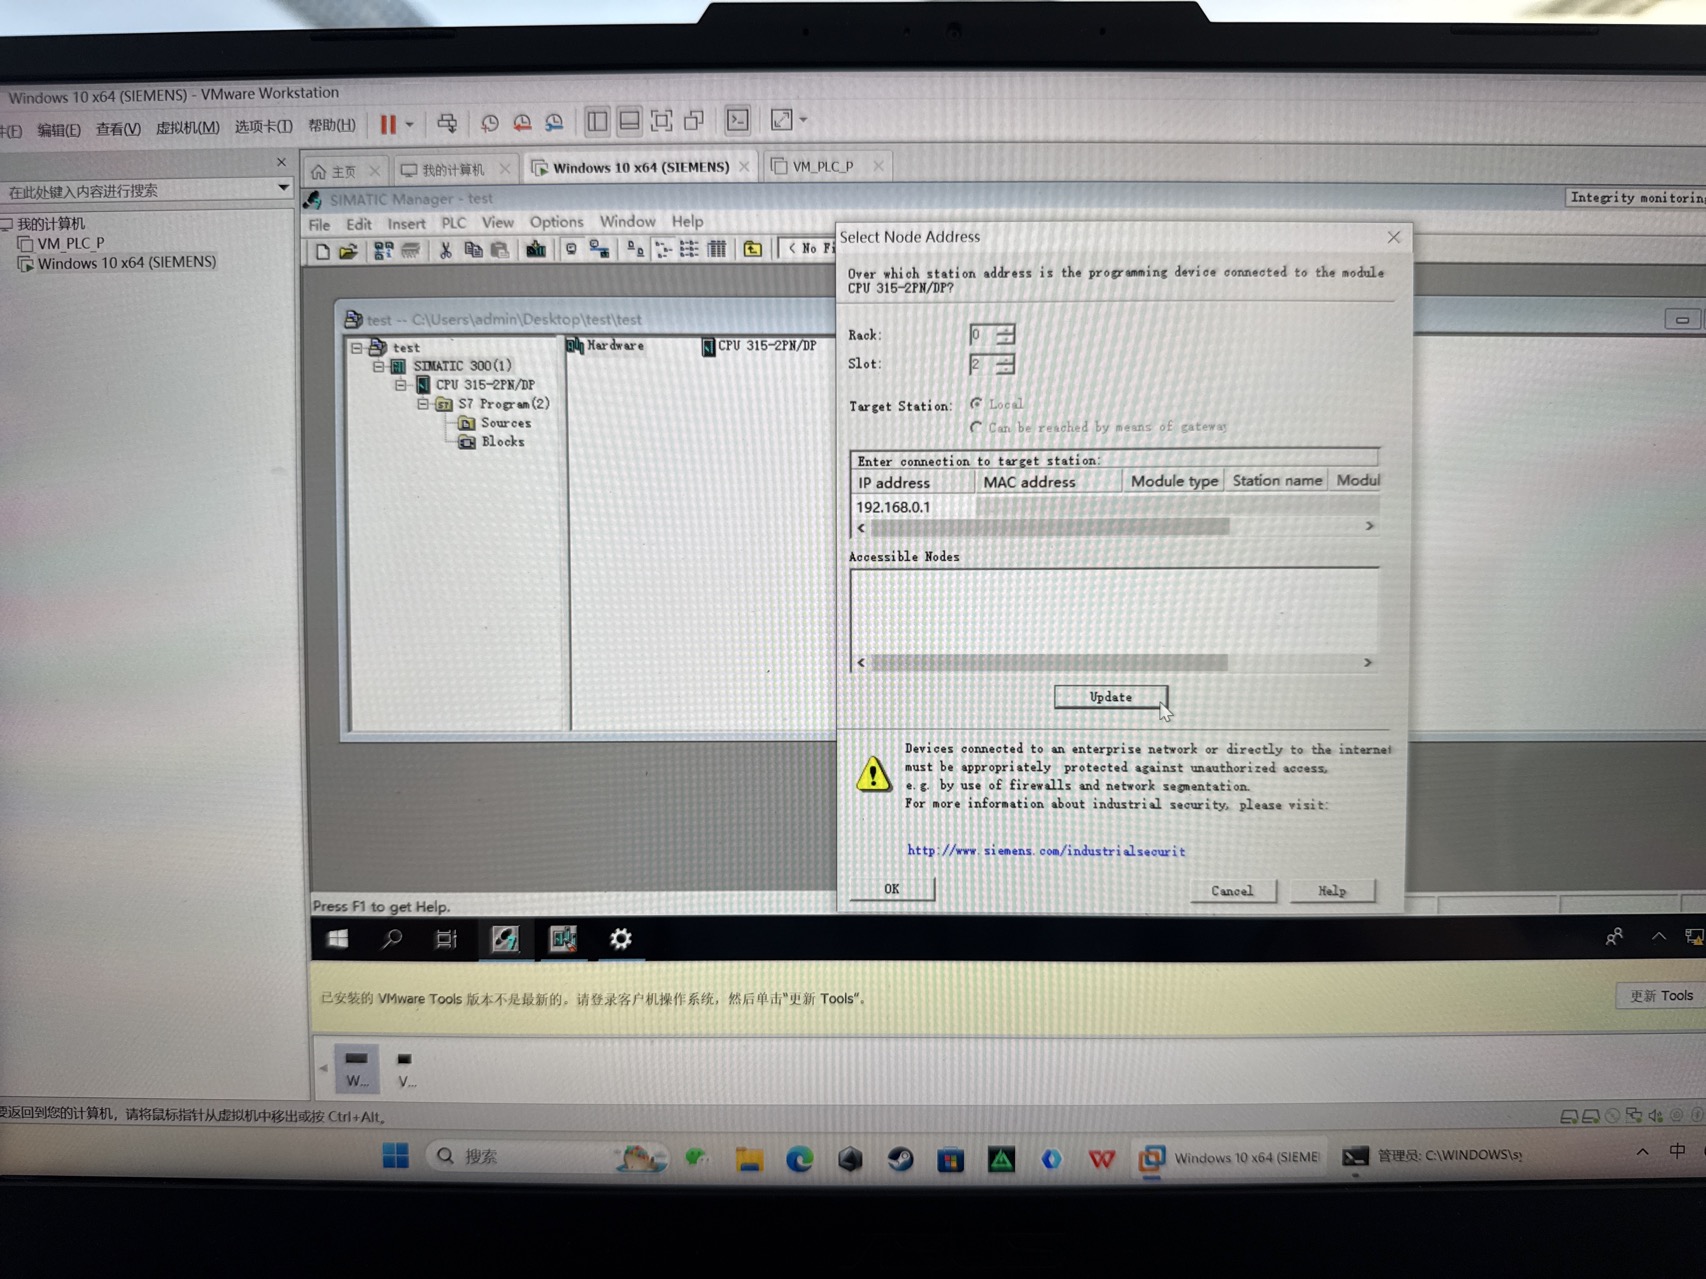Collapse the CPU 315-2PN/DP tree node
The image size is (1706, 1279).
(400, 385)
